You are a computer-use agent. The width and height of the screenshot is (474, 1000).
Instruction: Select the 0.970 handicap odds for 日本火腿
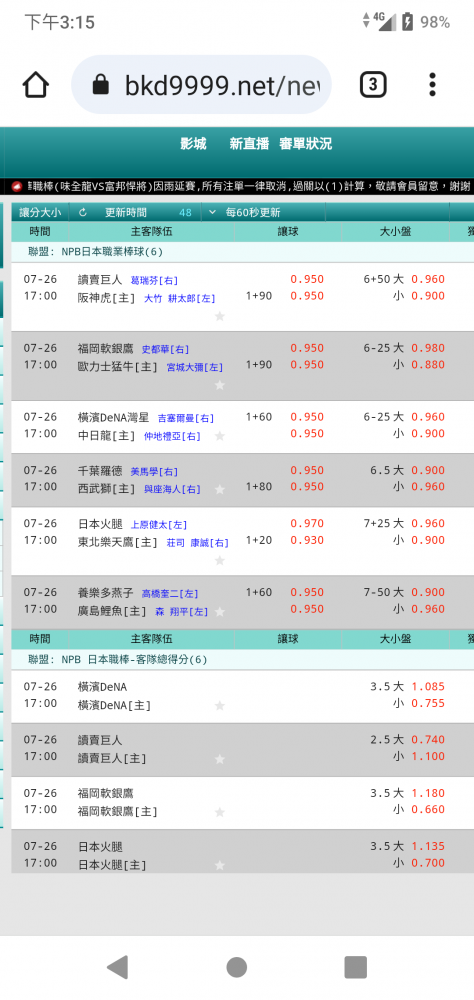coord(307,524)
